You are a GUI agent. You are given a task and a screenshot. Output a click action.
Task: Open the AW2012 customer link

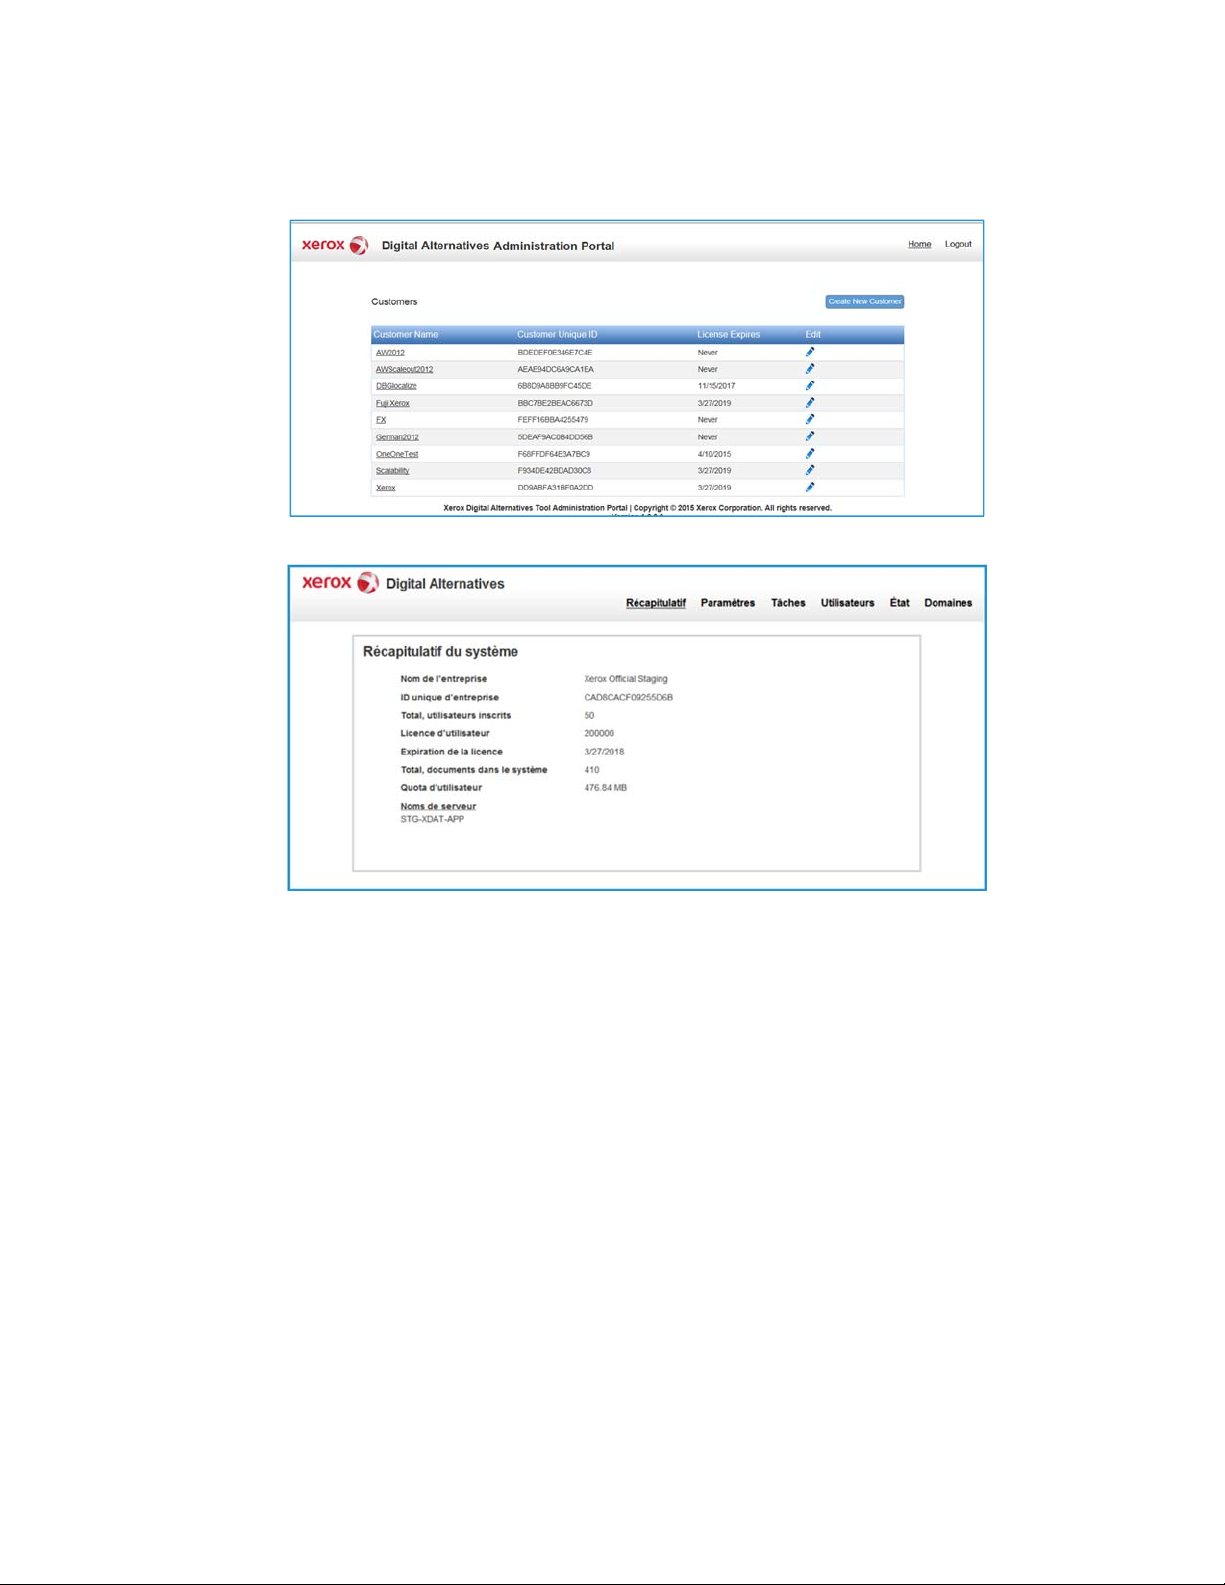tap(390, 353)
